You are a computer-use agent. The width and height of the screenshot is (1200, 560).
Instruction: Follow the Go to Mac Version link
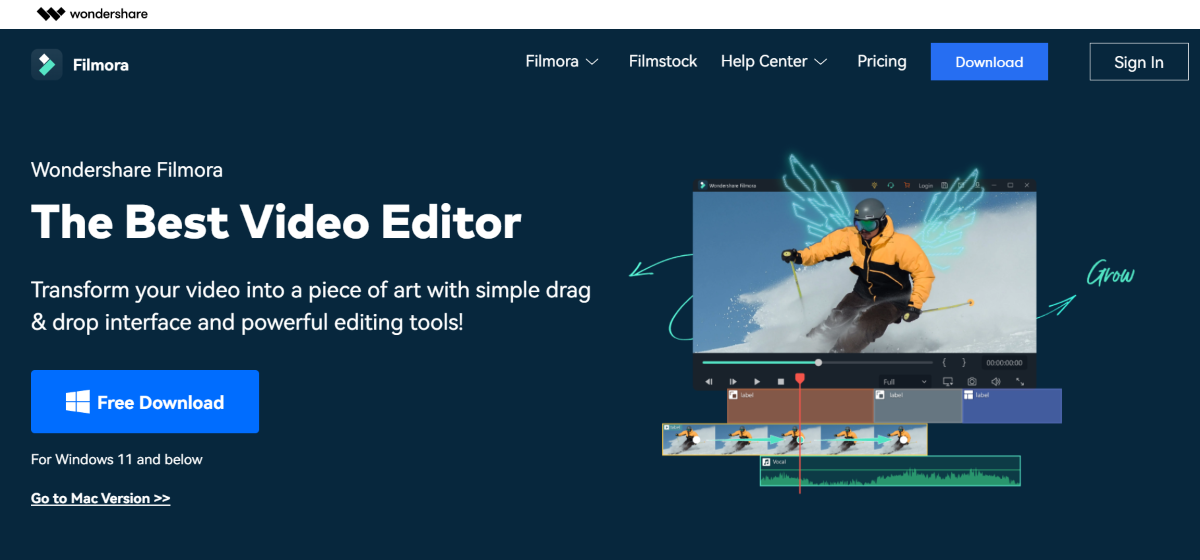100,498
